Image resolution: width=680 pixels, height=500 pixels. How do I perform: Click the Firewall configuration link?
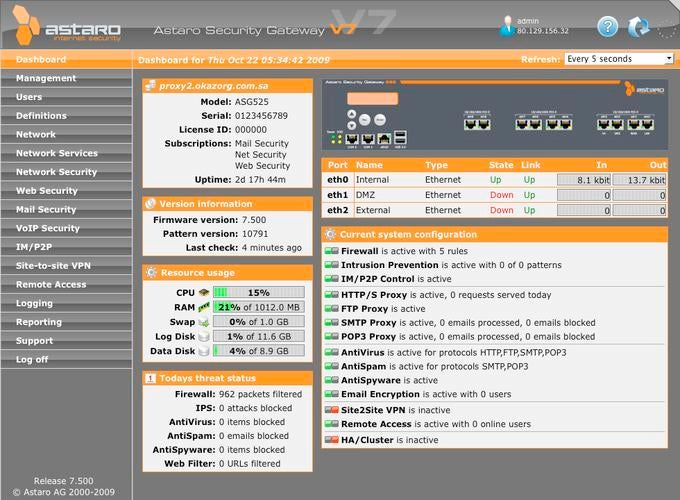tap(360, 251)
